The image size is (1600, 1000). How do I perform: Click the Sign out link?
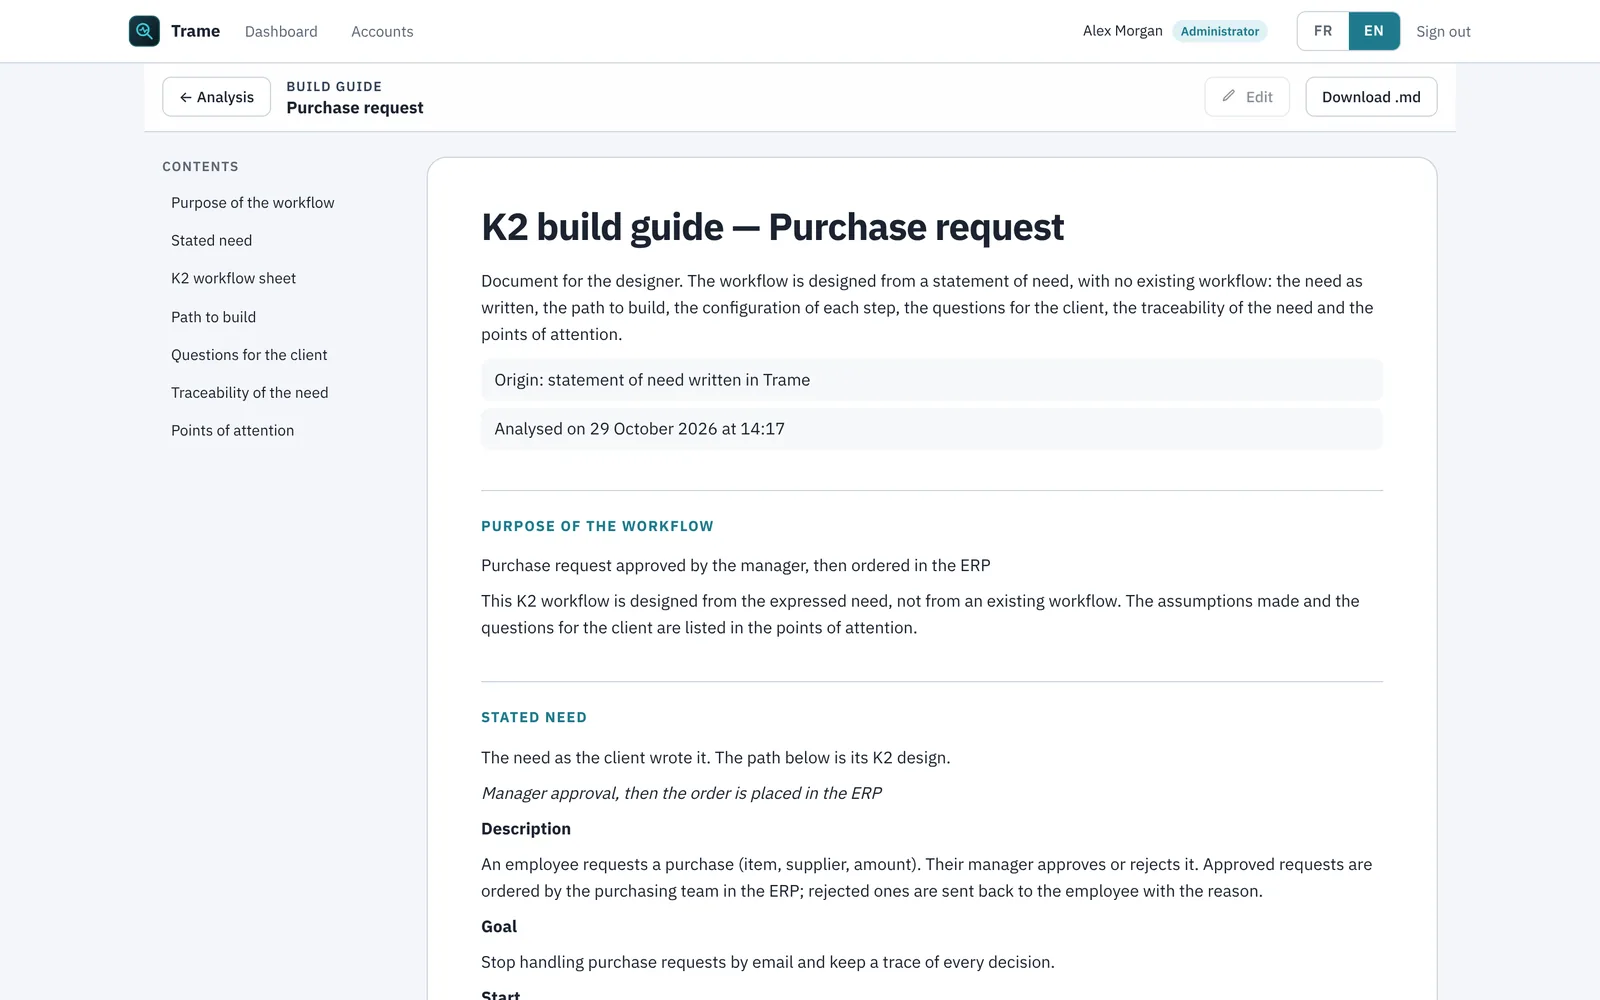[1443, 32]
